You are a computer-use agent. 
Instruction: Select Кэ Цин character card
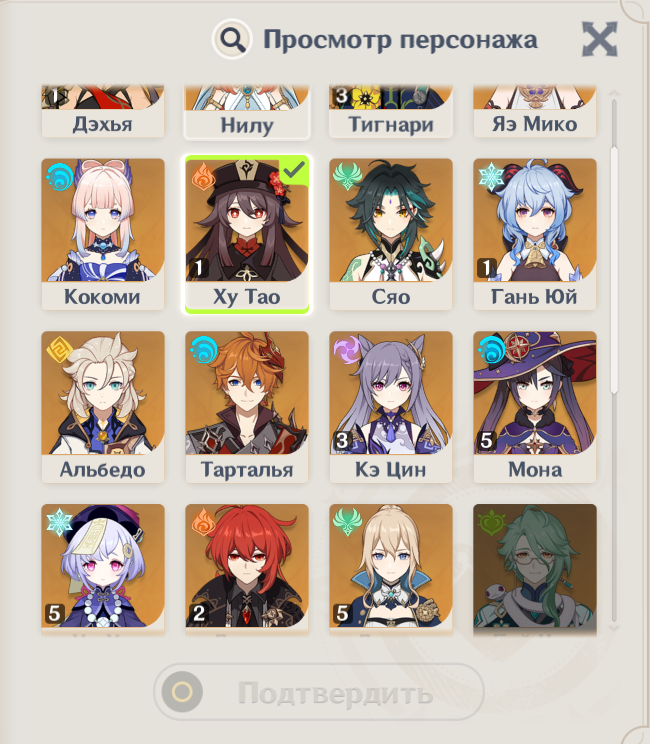[391, 407]
